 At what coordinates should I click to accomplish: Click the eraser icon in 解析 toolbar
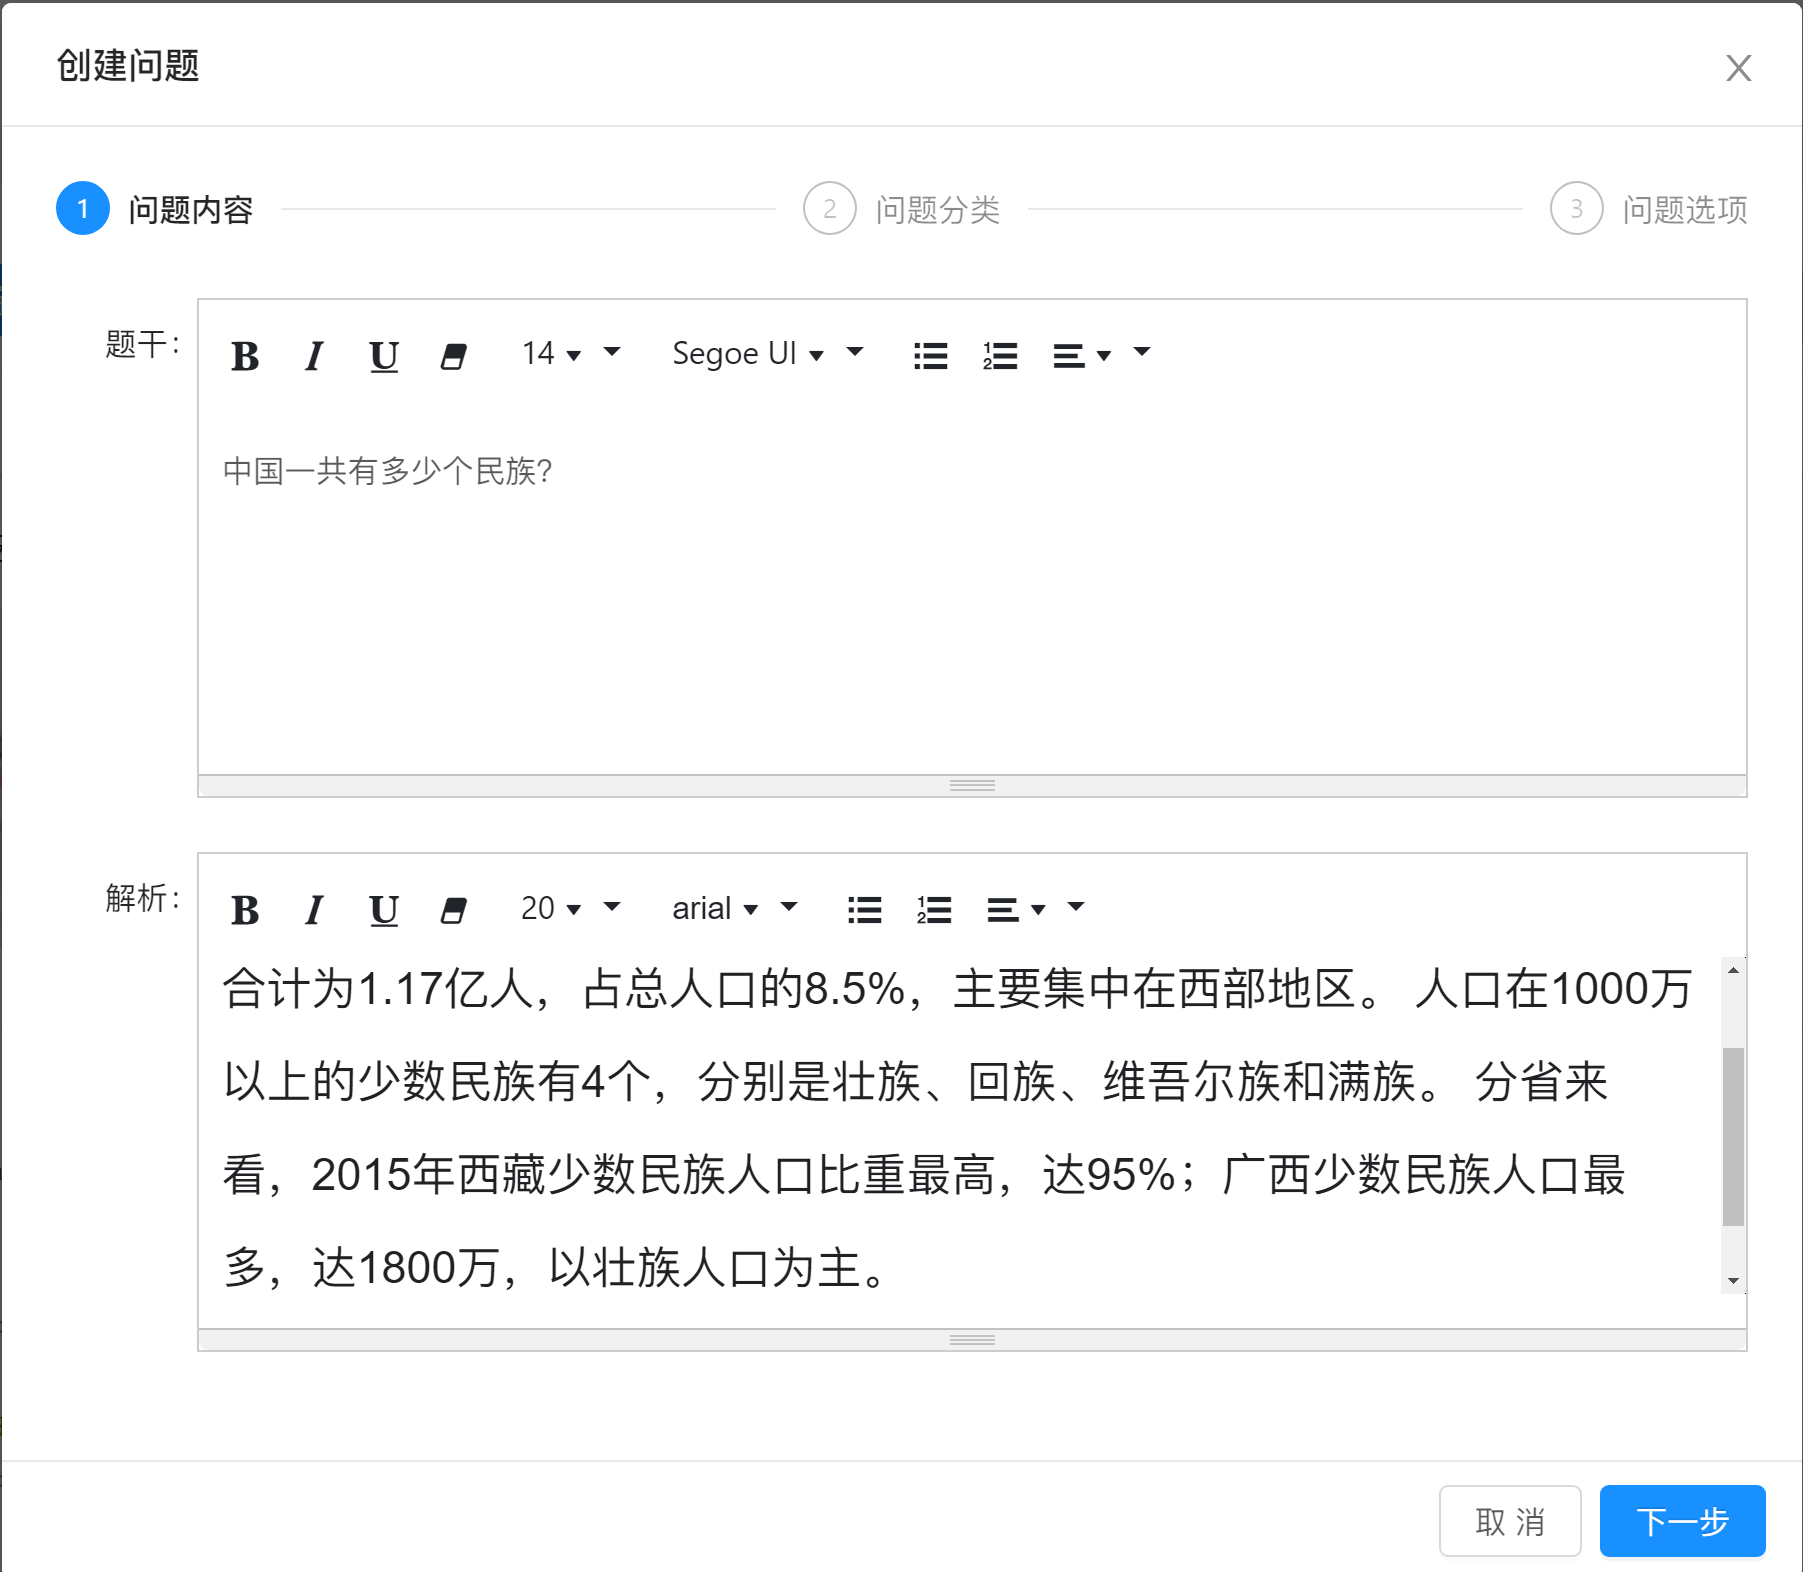click(x=454, y=910)
